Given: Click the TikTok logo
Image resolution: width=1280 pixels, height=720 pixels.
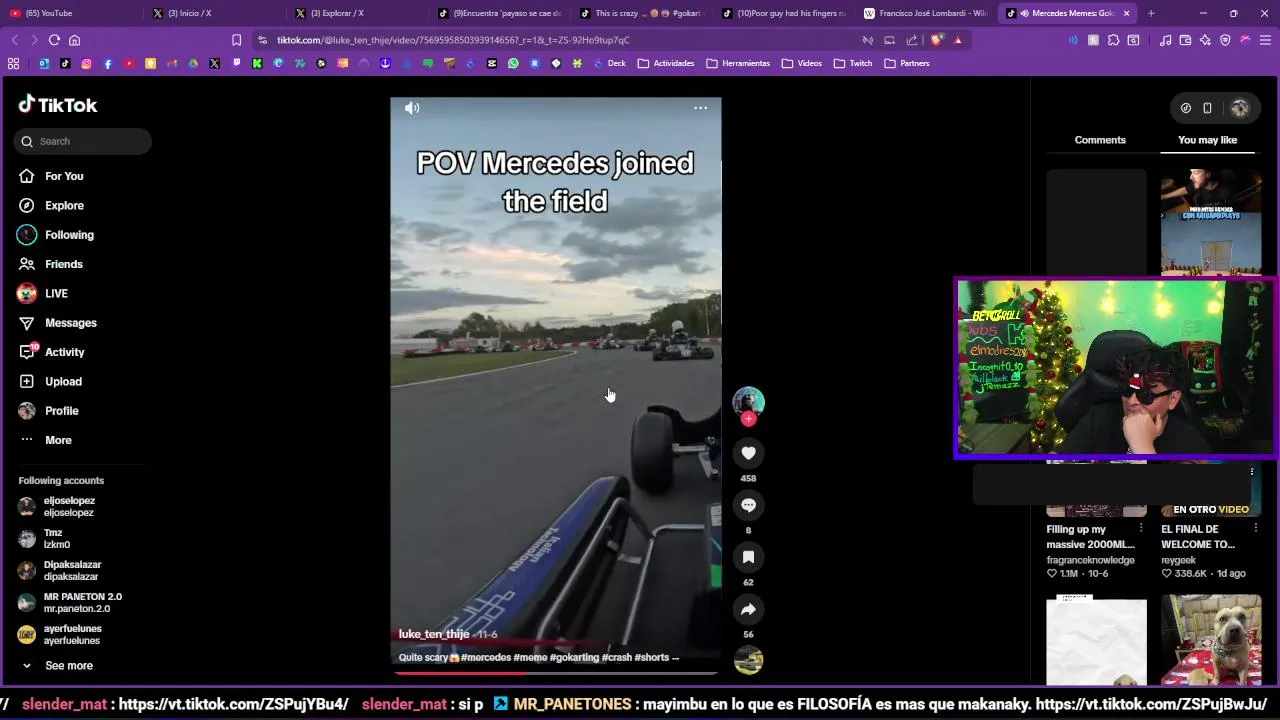Looking at the screenshot, I should pyautogui.click(x=58, y=105).
